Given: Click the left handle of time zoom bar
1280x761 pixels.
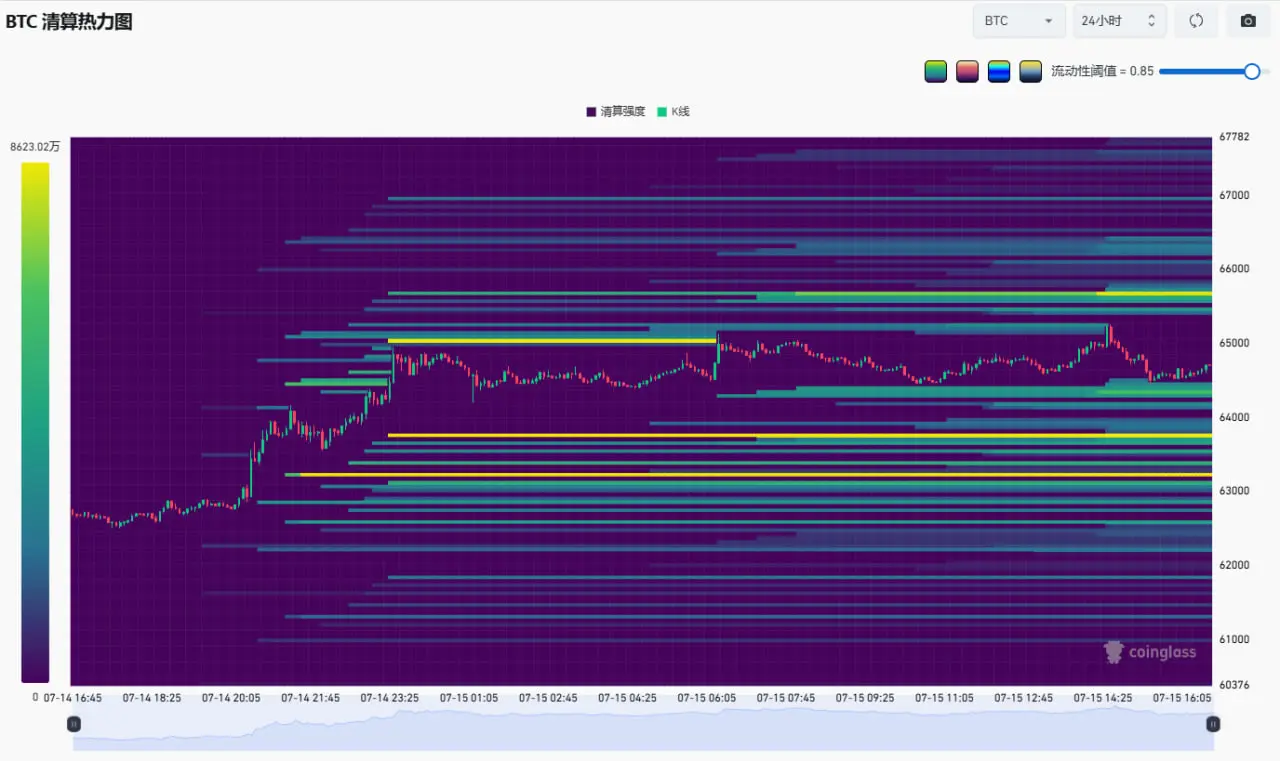Looking at the screenshot, I should (74, 724).
